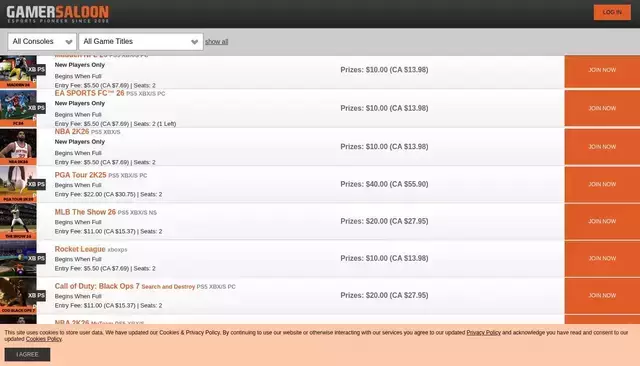Click the Call of Duty: Black Ops 7 title
Image resolution: width=640 pixels, height=366 pixels.
[x=97, y=286]
